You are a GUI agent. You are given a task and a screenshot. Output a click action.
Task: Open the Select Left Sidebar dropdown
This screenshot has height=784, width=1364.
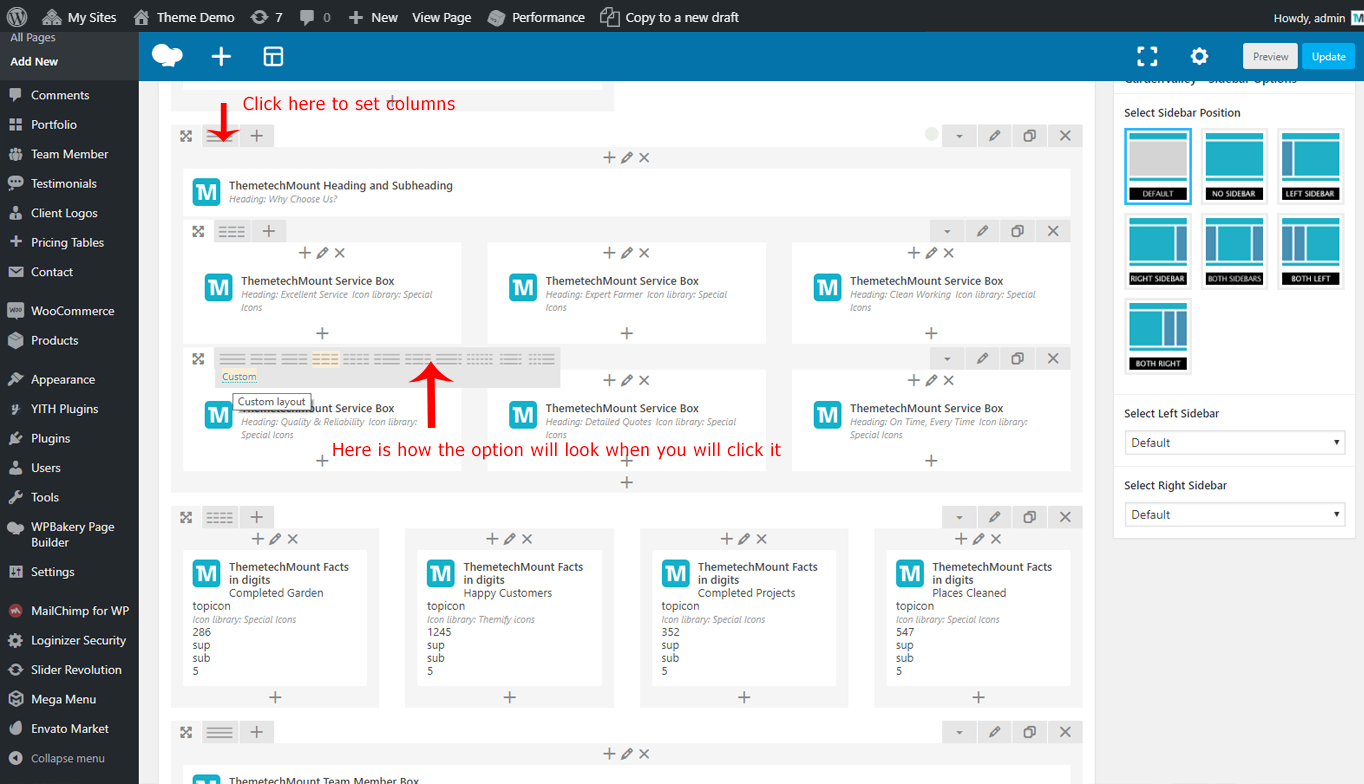[1234, 442]
